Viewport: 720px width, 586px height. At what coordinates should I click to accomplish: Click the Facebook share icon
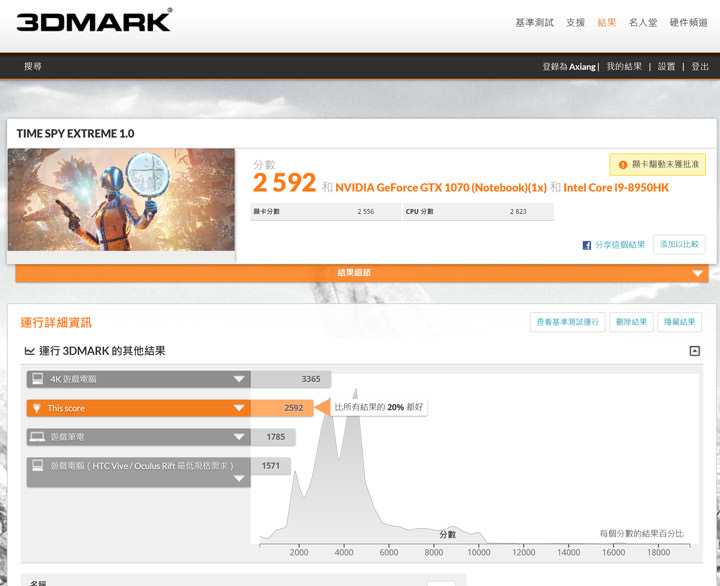click(587, 245)
